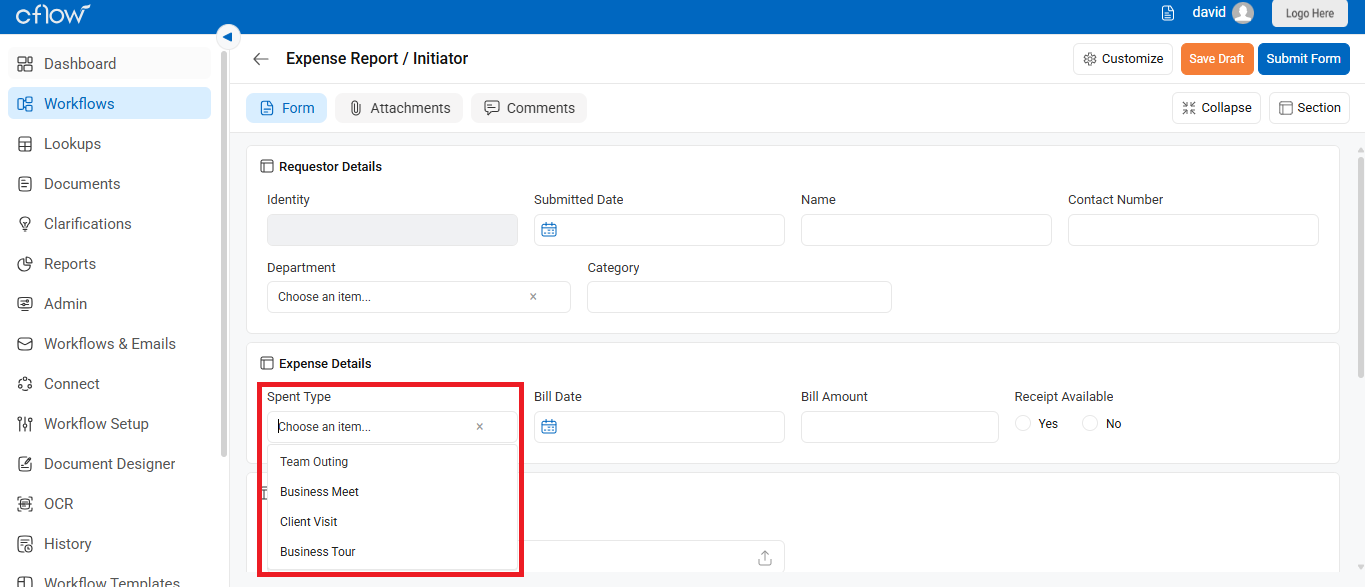This screenshot has width=1365, height=587.
Task: Click the Identity field
Action: pos(392,230)
